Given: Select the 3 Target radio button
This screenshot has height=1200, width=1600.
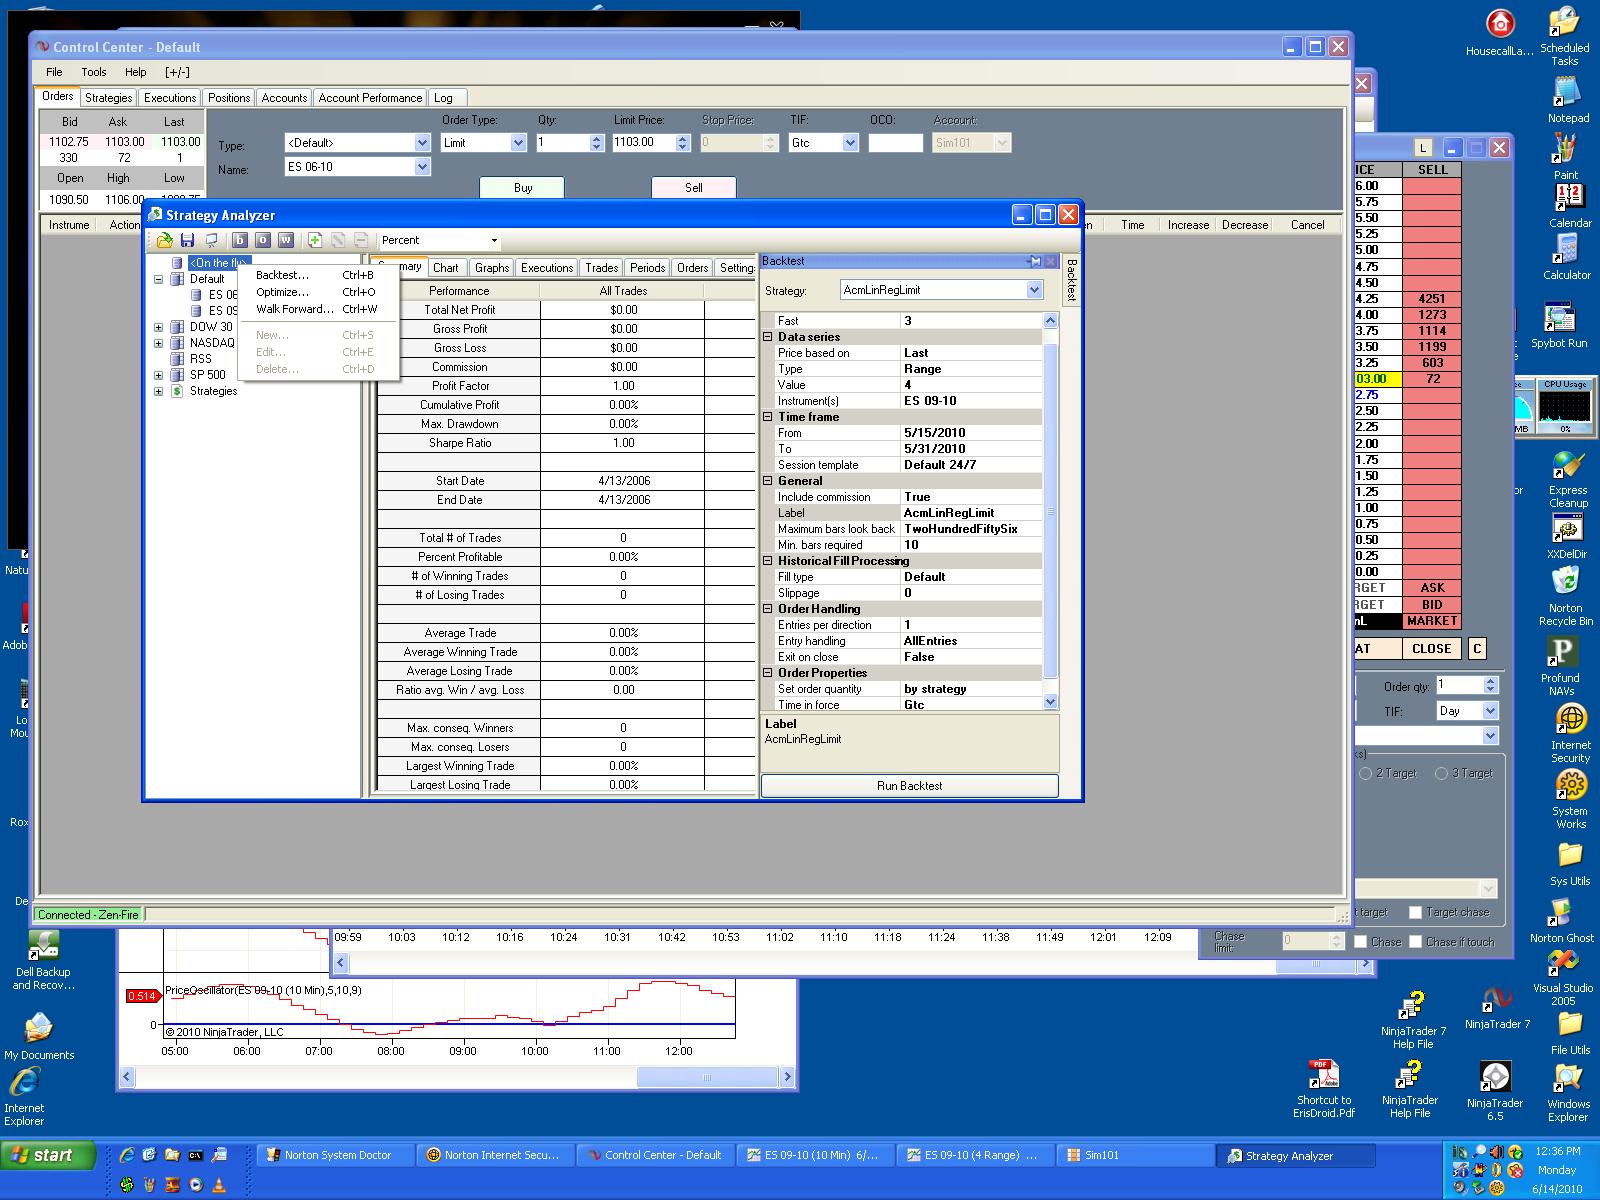Looking at the screenshot, I should [x=1441, y=773].
